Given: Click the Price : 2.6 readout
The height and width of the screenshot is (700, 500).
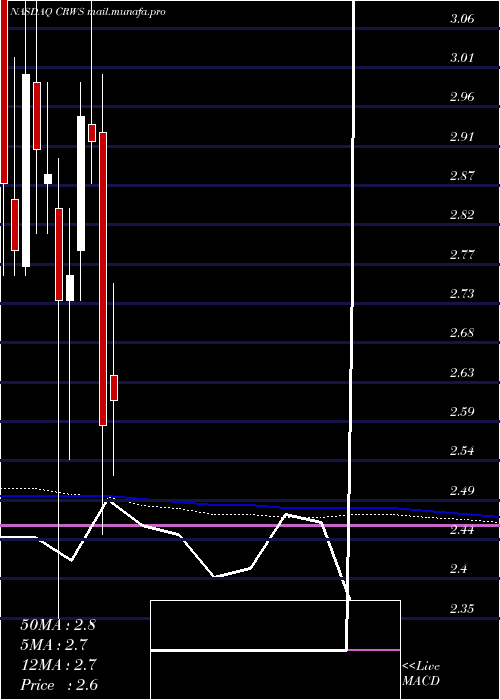Looking at the screenshot, I should pos(59,685).
